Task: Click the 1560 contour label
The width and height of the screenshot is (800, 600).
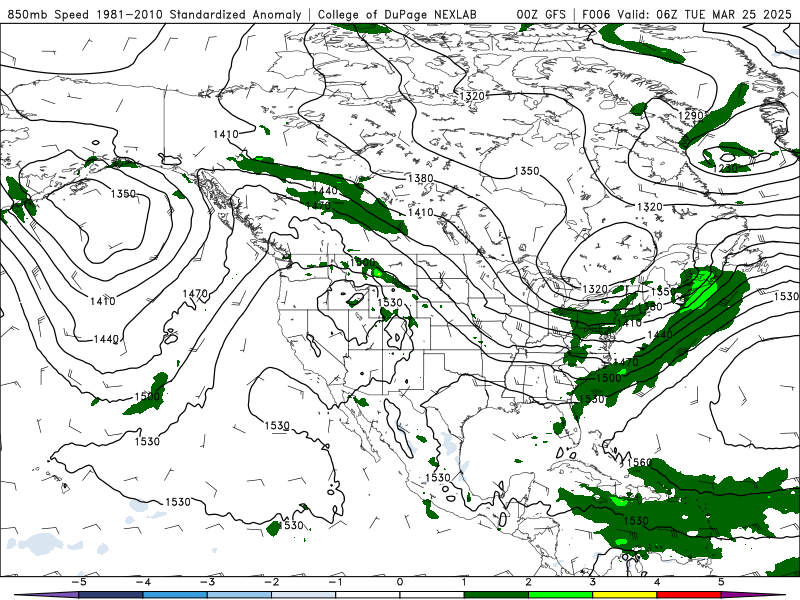Action: (639, 462)
